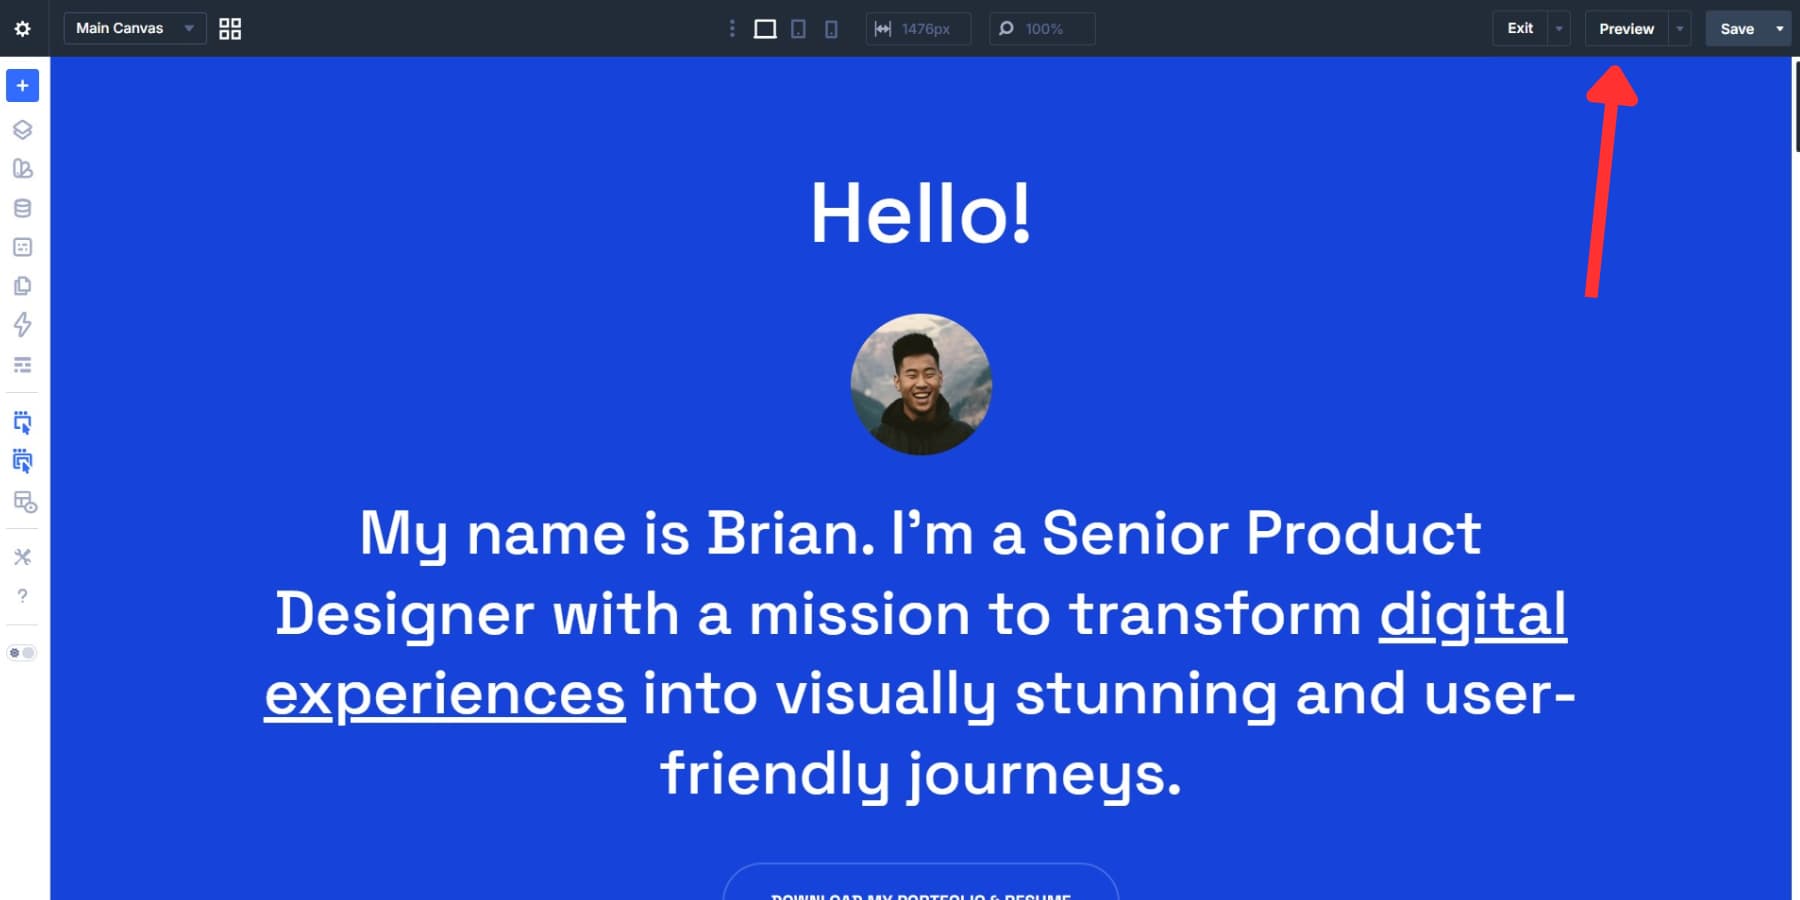Viewport: 1800px width, 900px height.
Task: Toggle dark mode switch at sidebar bottom
Action: pos(20,652)
